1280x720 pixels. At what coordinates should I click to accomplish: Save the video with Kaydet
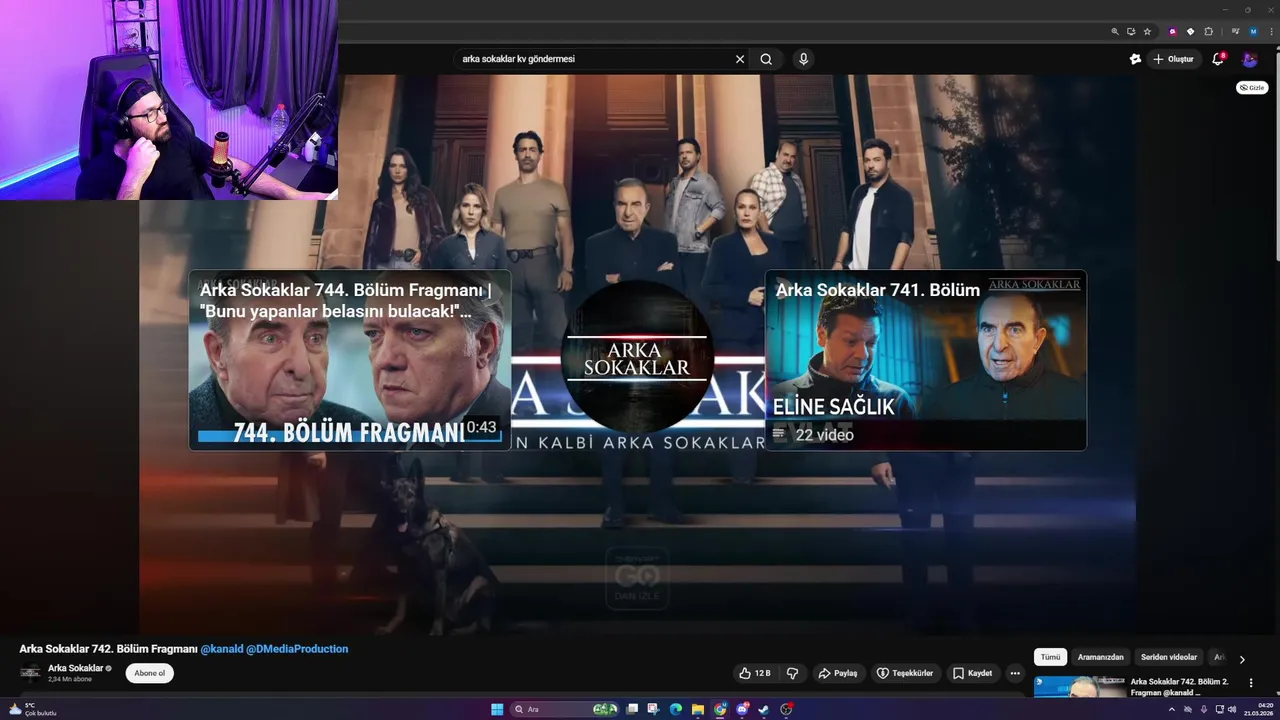pyautogui.click(x=972, y=673)
